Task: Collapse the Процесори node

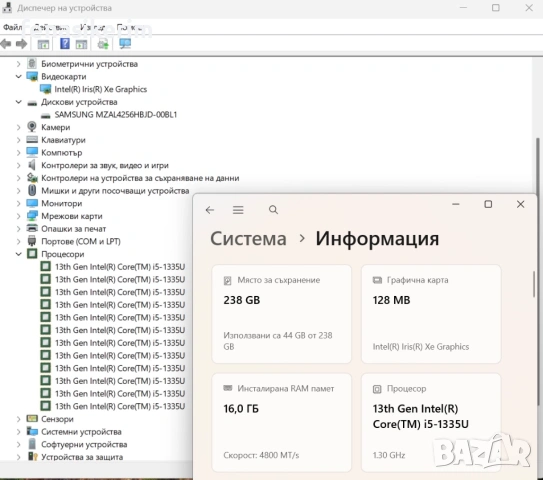Action: [18, 254]
